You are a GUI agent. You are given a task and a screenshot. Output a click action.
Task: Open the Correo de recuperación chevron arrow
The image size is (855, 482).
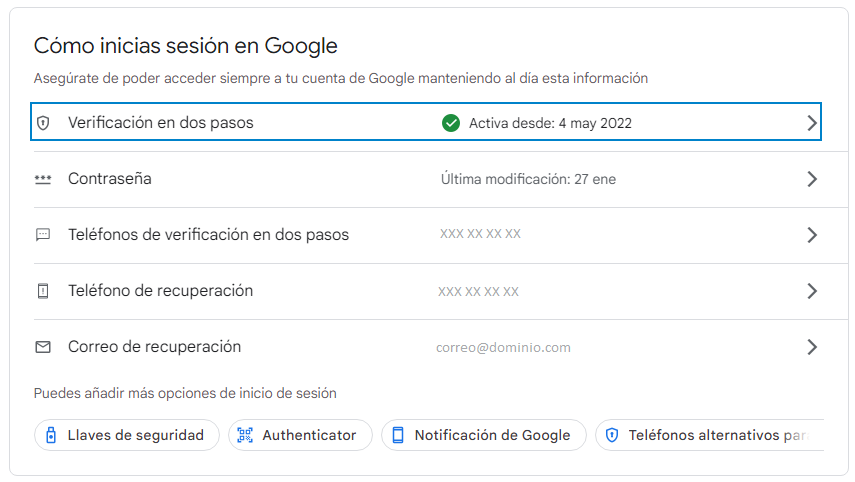(x=812, y=347)
